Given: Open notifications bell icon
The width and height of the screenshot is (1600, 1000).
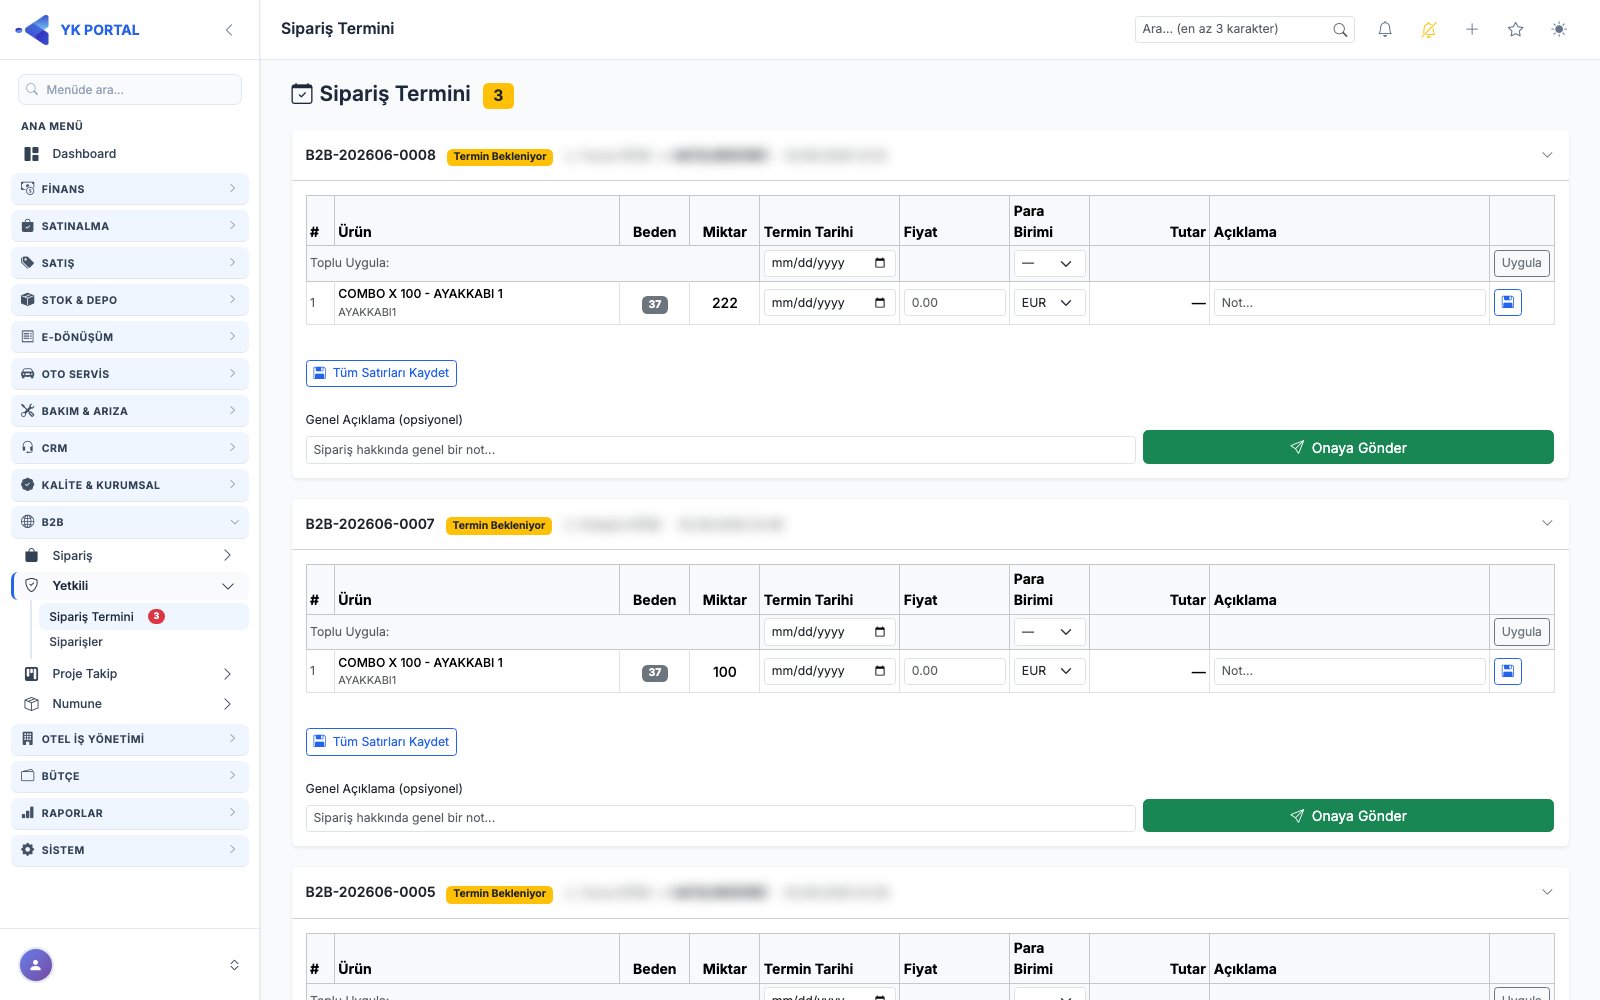Looking at the screenshot, I should [x=1385, y=30].
